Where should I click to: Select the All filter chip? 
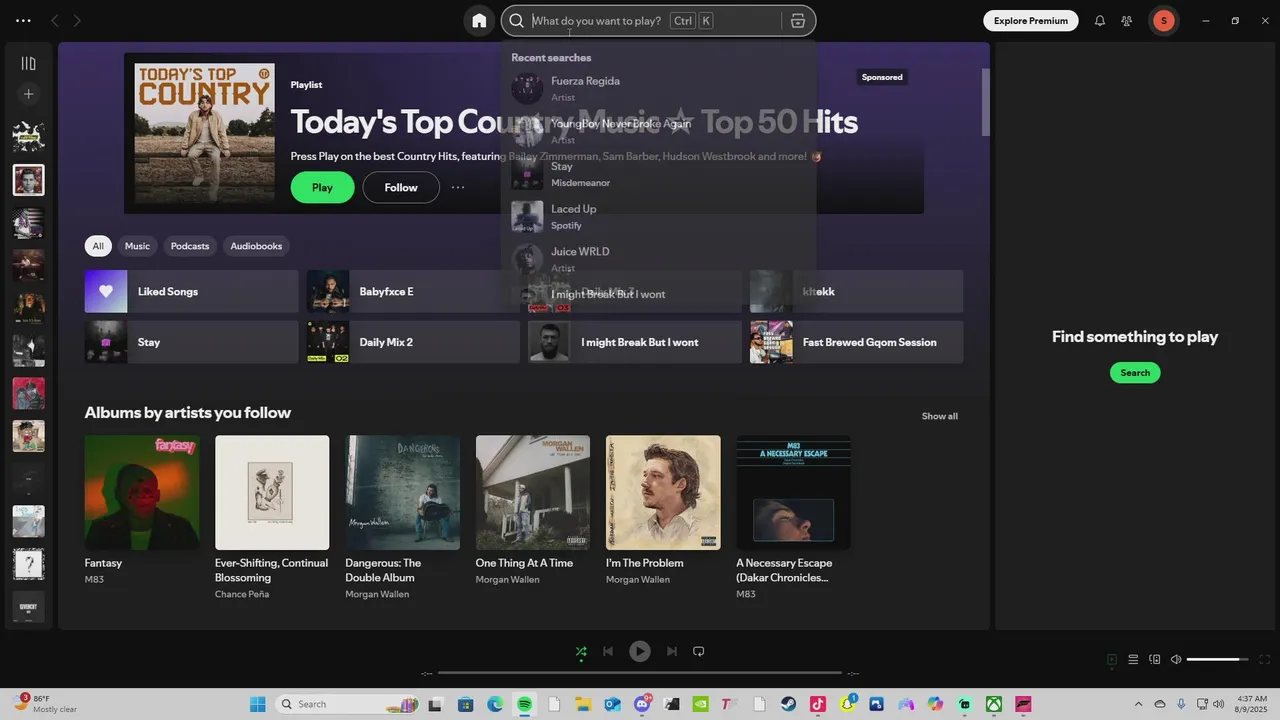(x=98, y=246)
